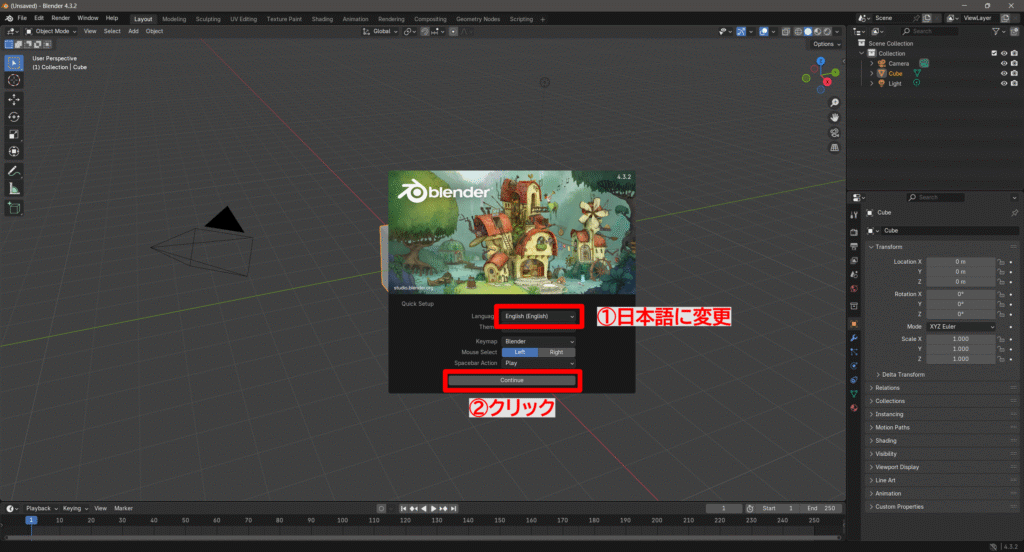The height and width of the screenshot is (552, 1024).
Task: Open the Render properties tab icon
Action: coord(854,233)
